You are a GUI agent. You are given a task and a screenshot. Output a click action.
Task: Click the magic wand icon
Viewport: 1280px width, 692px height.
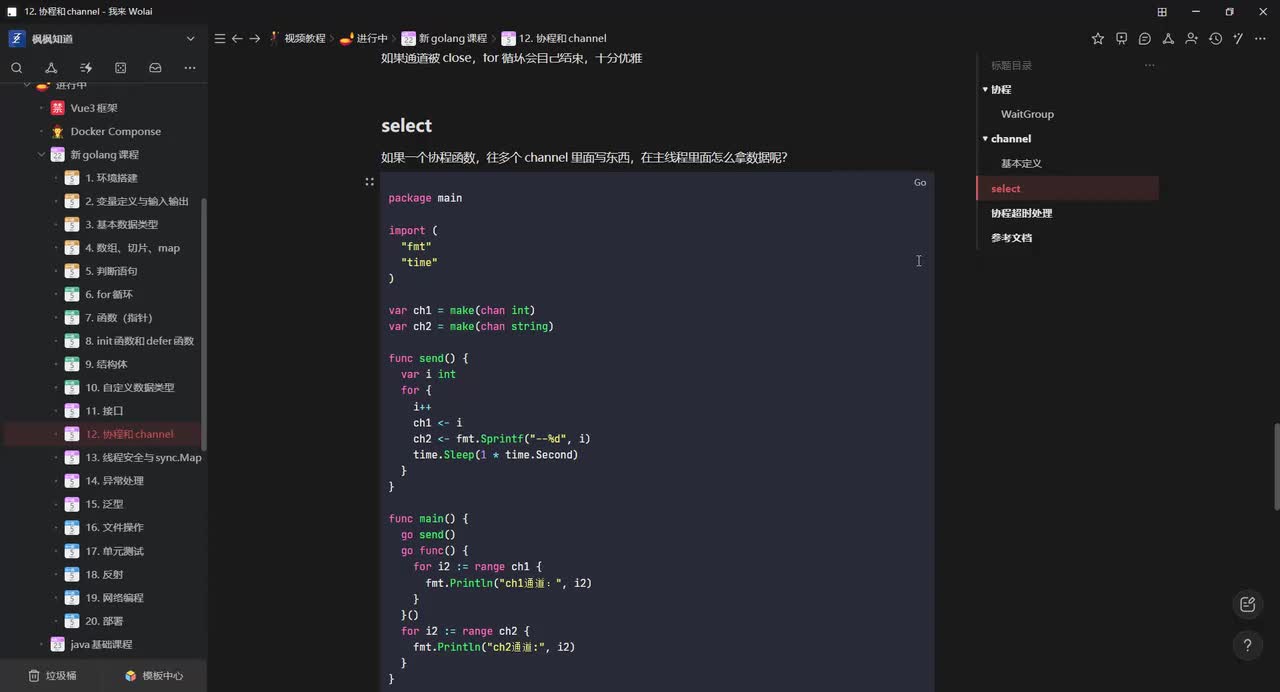1238,38
